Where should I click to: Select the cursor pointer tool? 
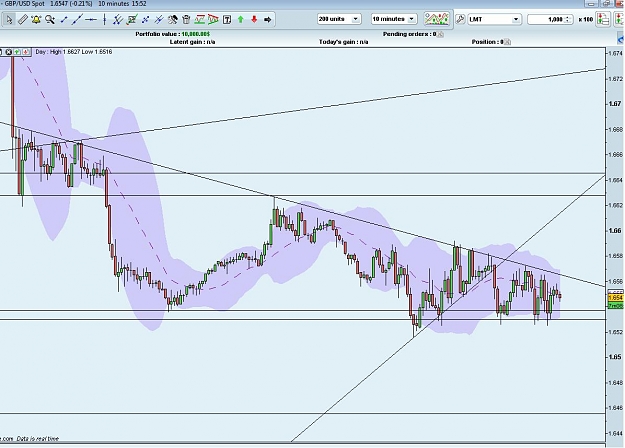9,19
